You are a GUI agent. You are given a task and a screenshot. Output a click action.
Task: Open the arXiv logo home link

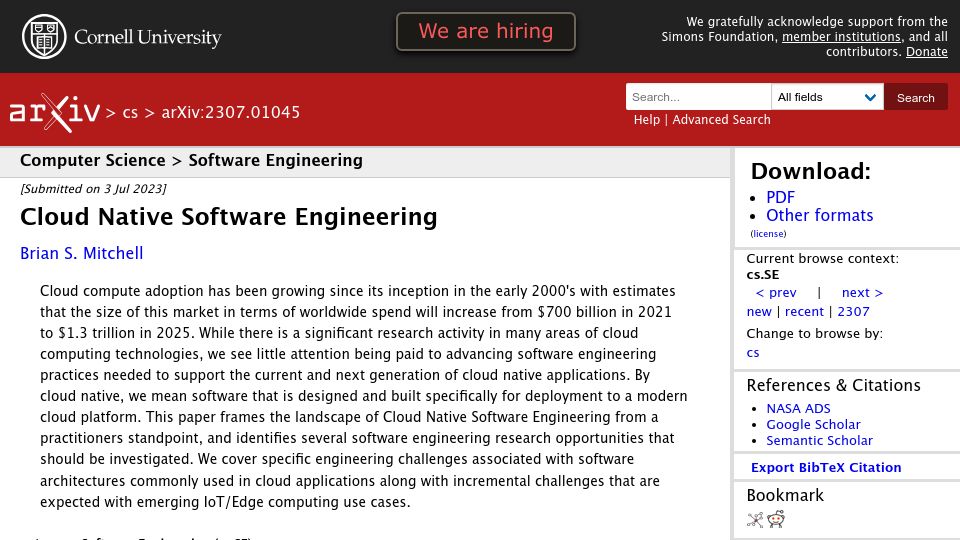click(54, 113)
